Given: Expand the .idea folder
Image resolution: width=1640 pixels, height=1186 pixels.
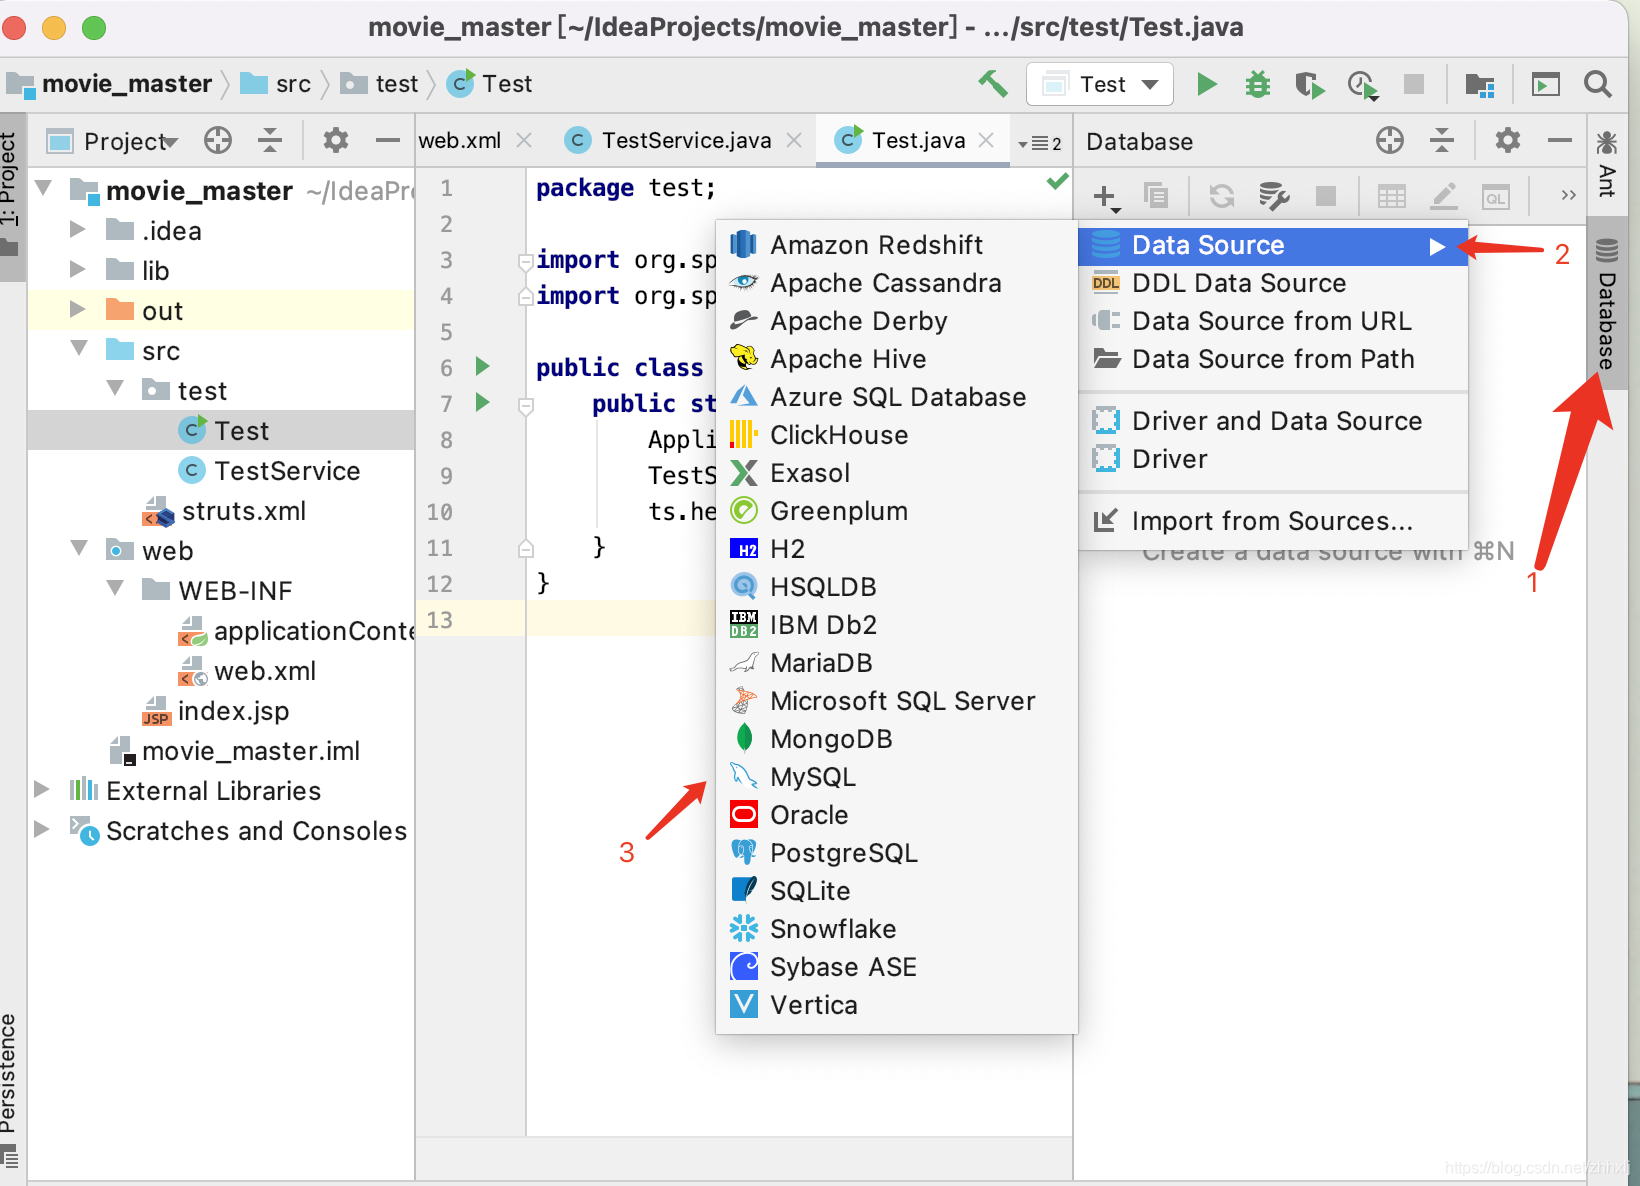Looking at the screenshot, I should [x=78, y=230].
